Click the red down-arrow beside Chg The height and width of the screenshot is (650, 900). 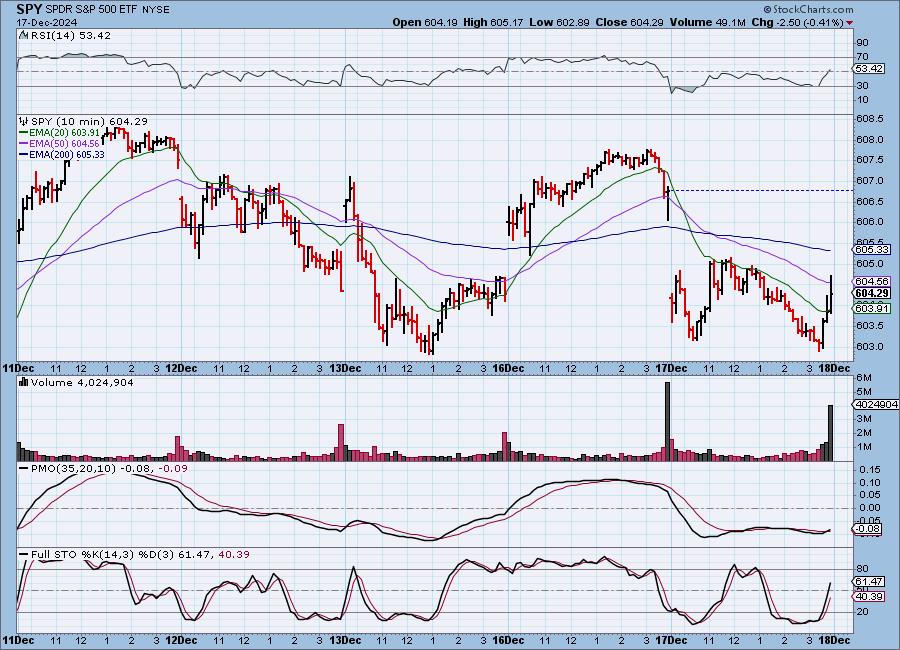point(849,23)
